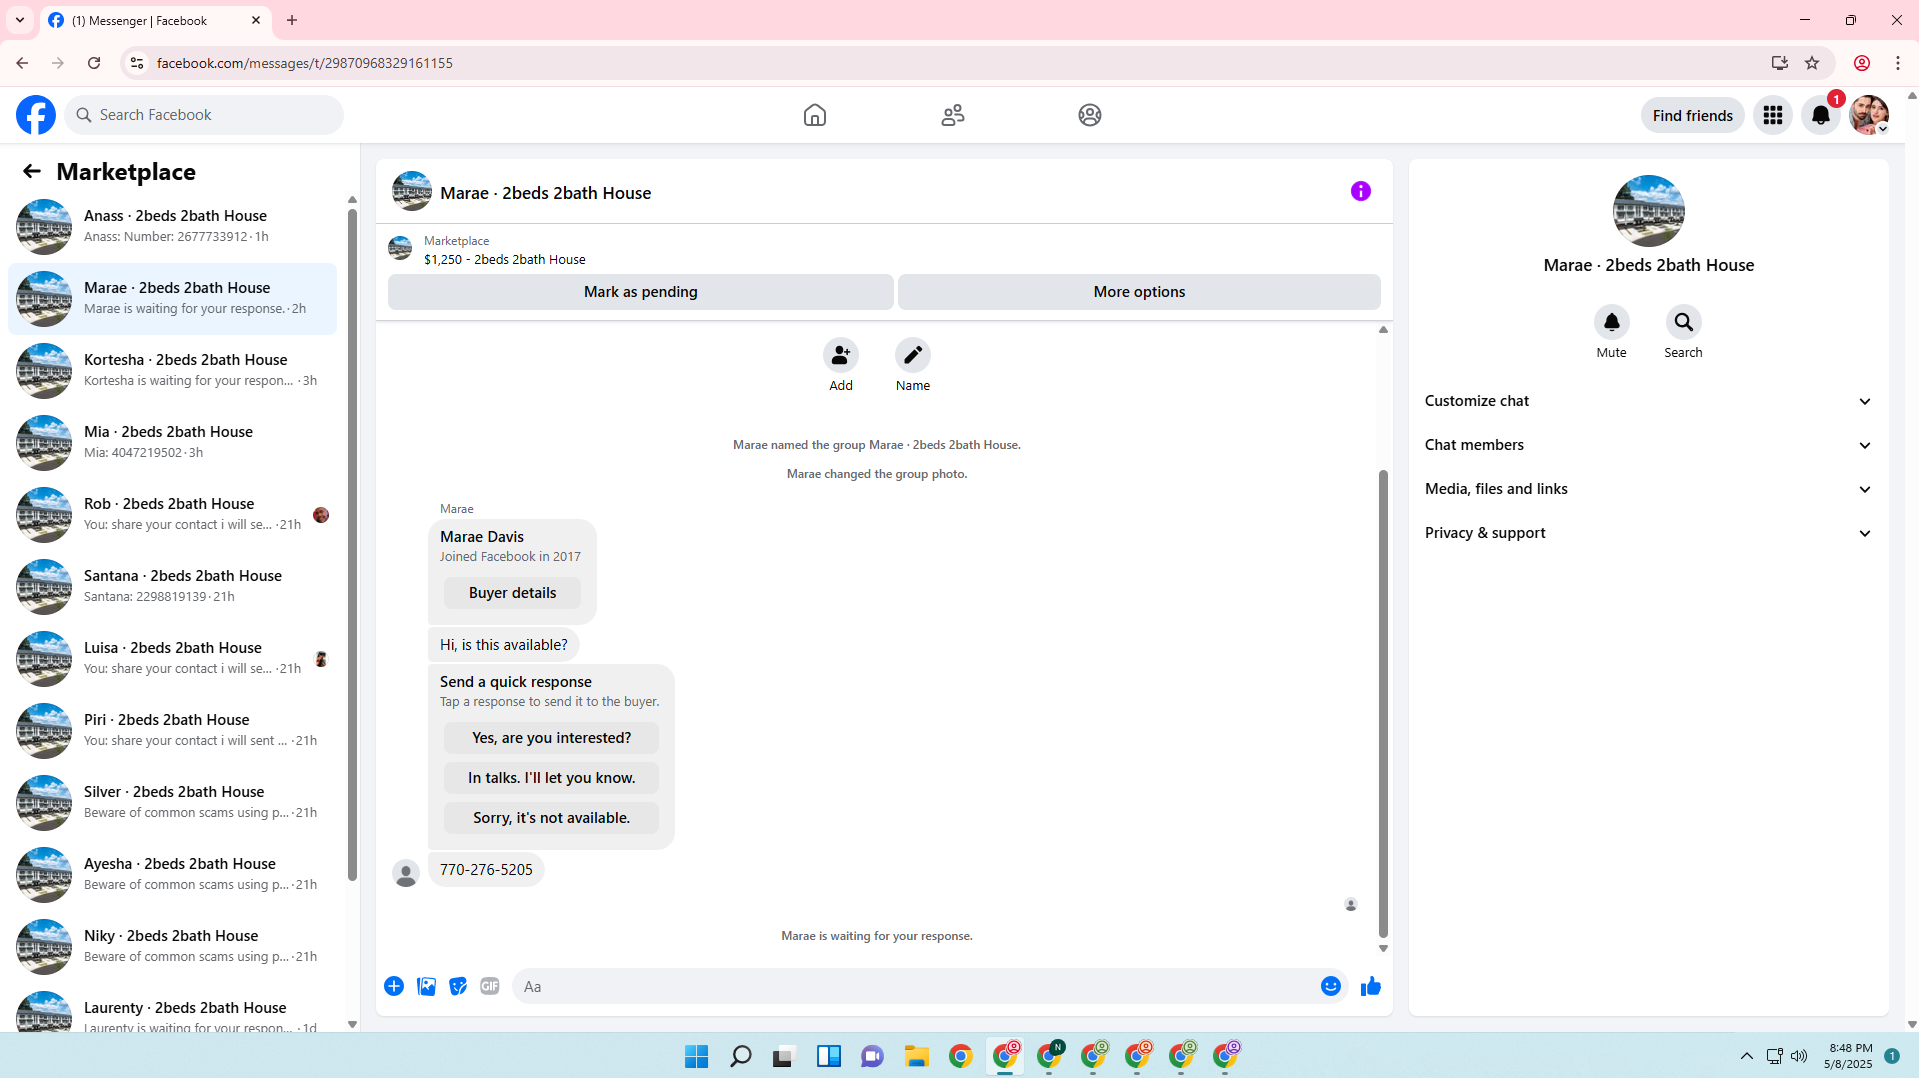Viewport: 1919px width, 1078px height.
Task: Open the Facebook home icon
Action: click(814, 115)
